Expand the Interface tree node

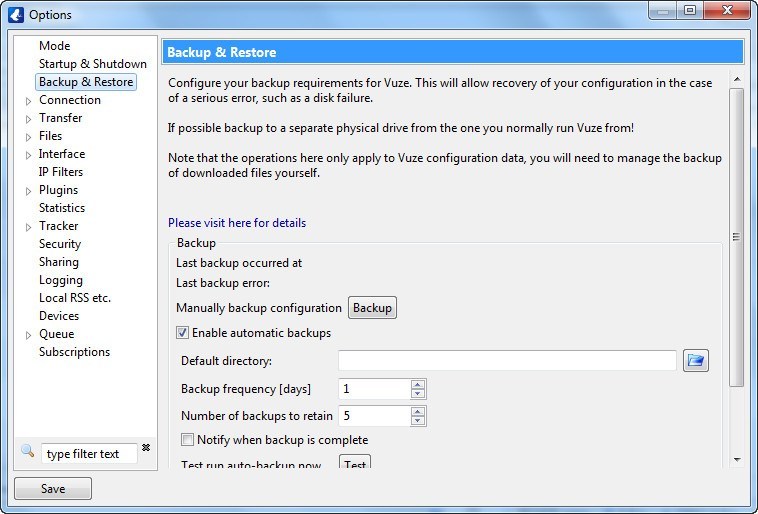(x=29, y=155)
